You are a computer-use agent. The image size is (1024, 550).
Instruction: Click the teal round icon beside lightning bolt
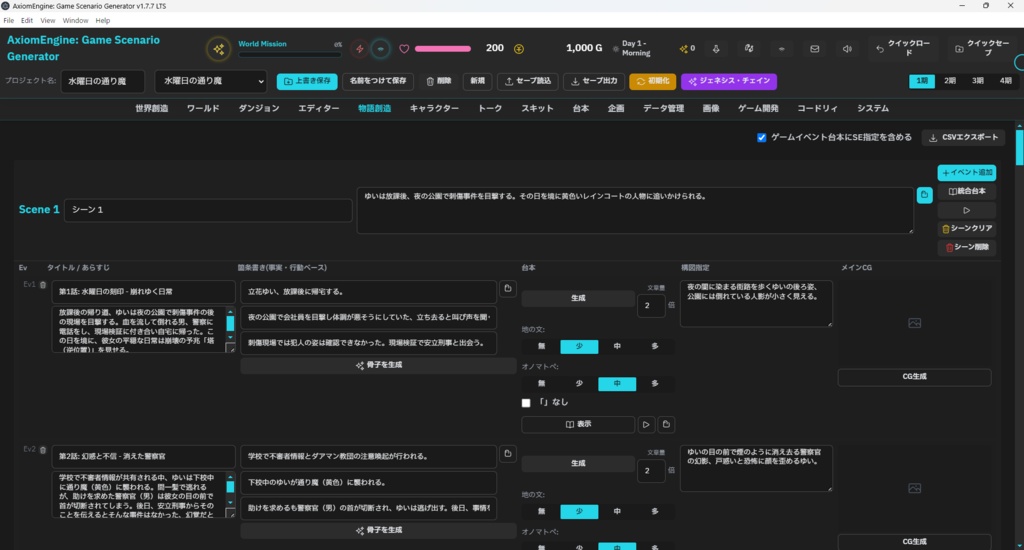tap(381, 49)
